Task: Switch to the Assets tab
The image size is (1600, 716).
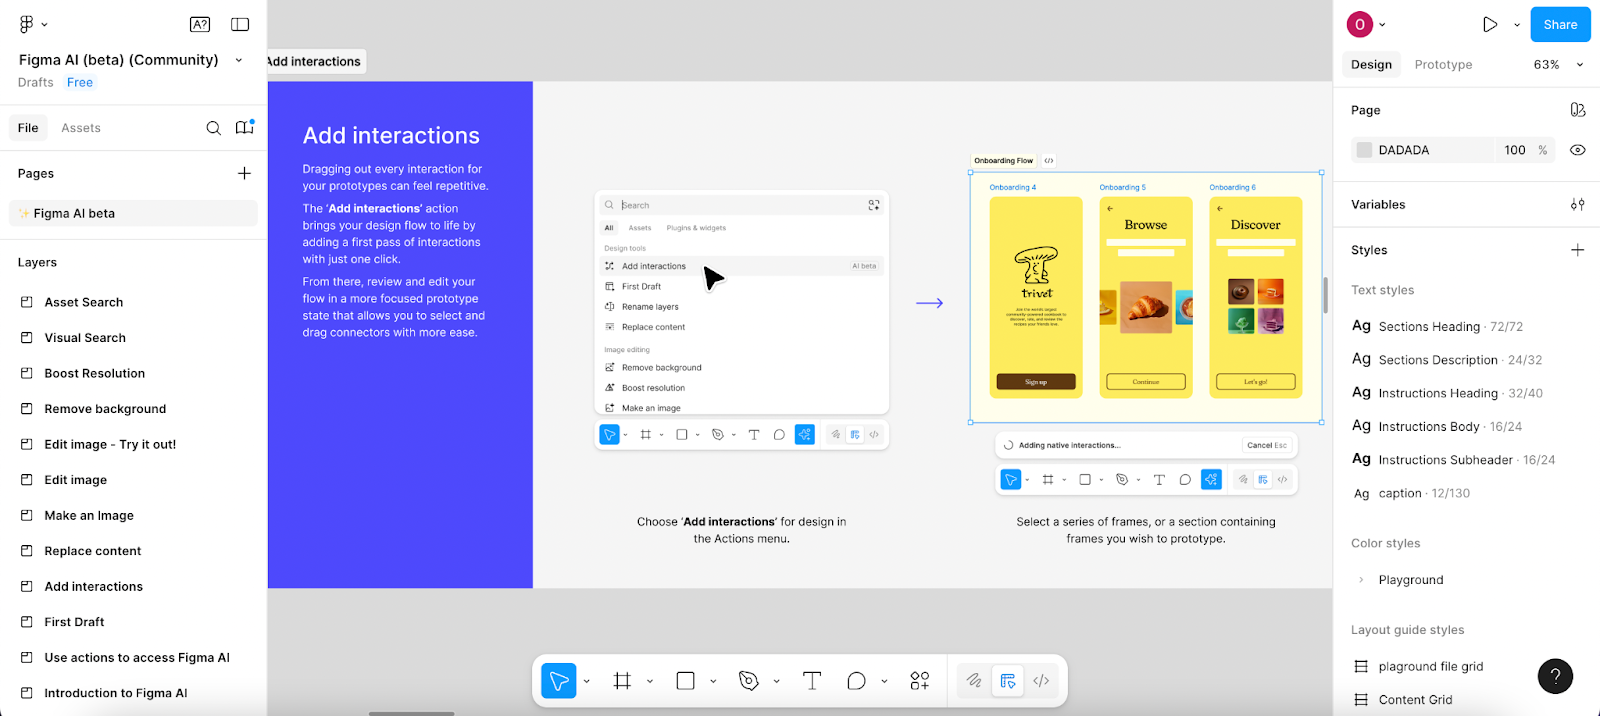Action: tap(81, 128)
